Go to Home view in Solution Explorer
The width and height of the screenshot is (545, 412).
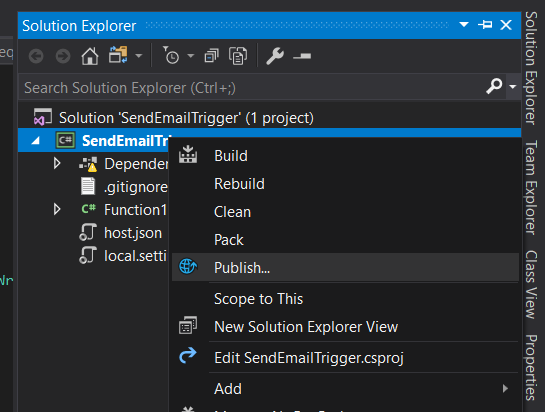pos(90,56)
